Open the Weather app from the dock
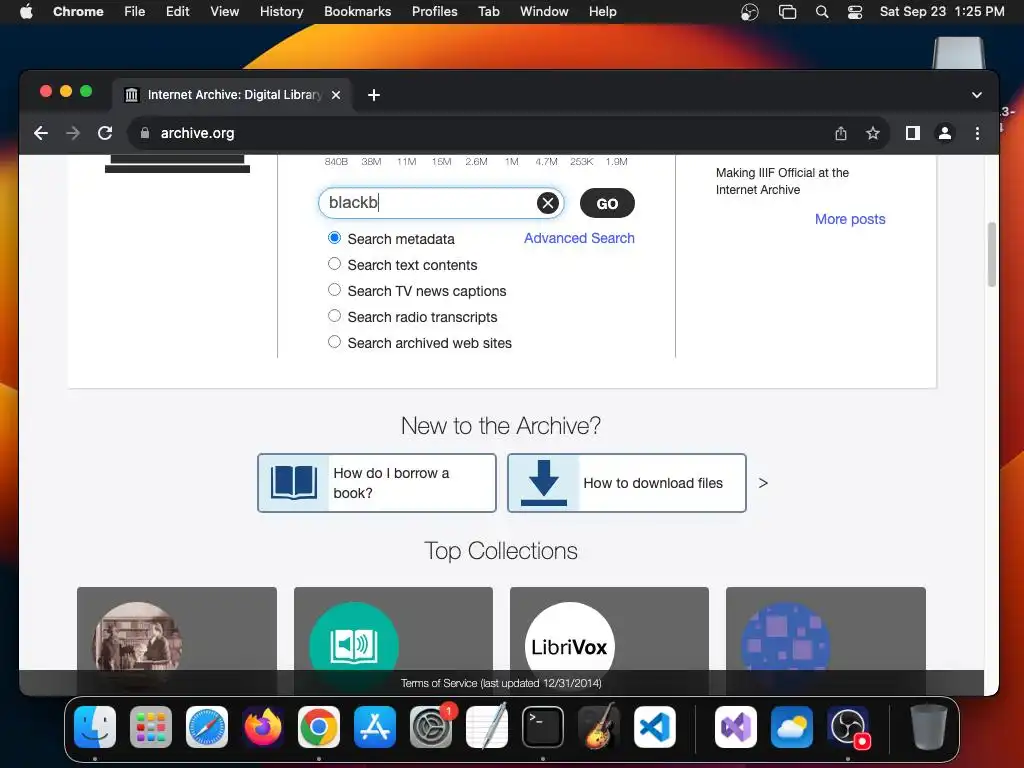This screenshot has height=768, width=1024. point(792,727)
